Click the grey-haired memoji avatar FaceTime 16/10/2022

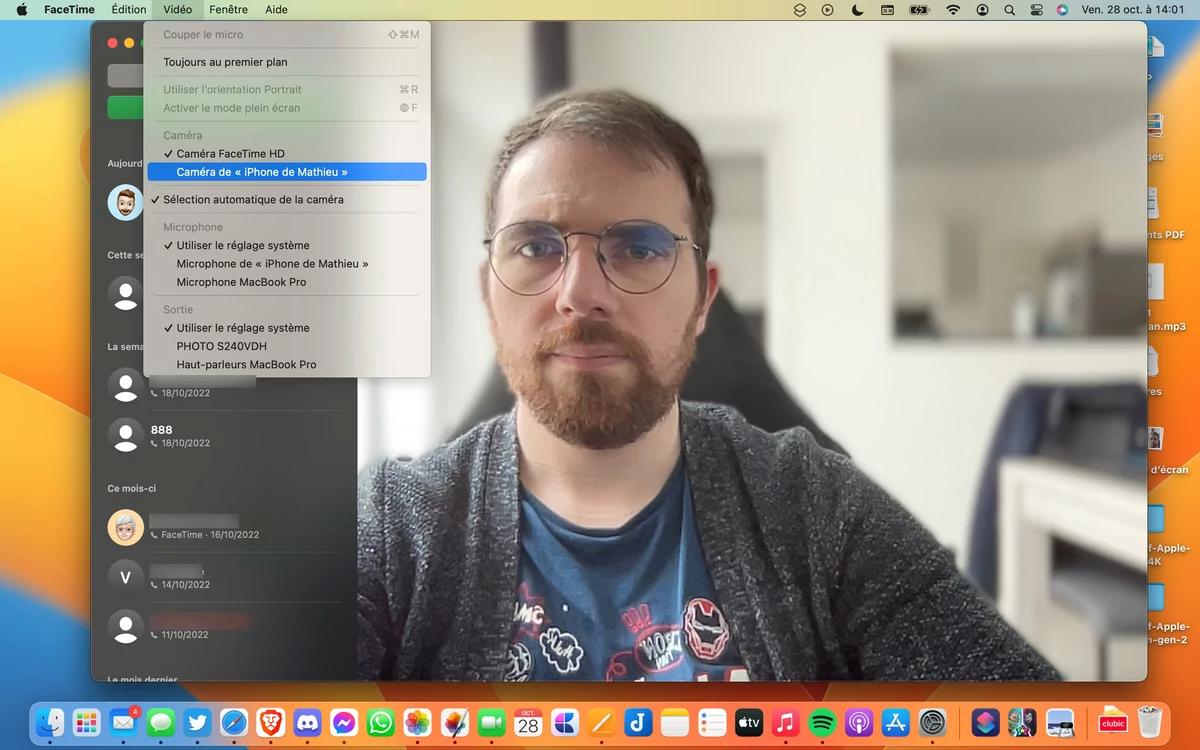pyautogui.click(x=125, y=527)
